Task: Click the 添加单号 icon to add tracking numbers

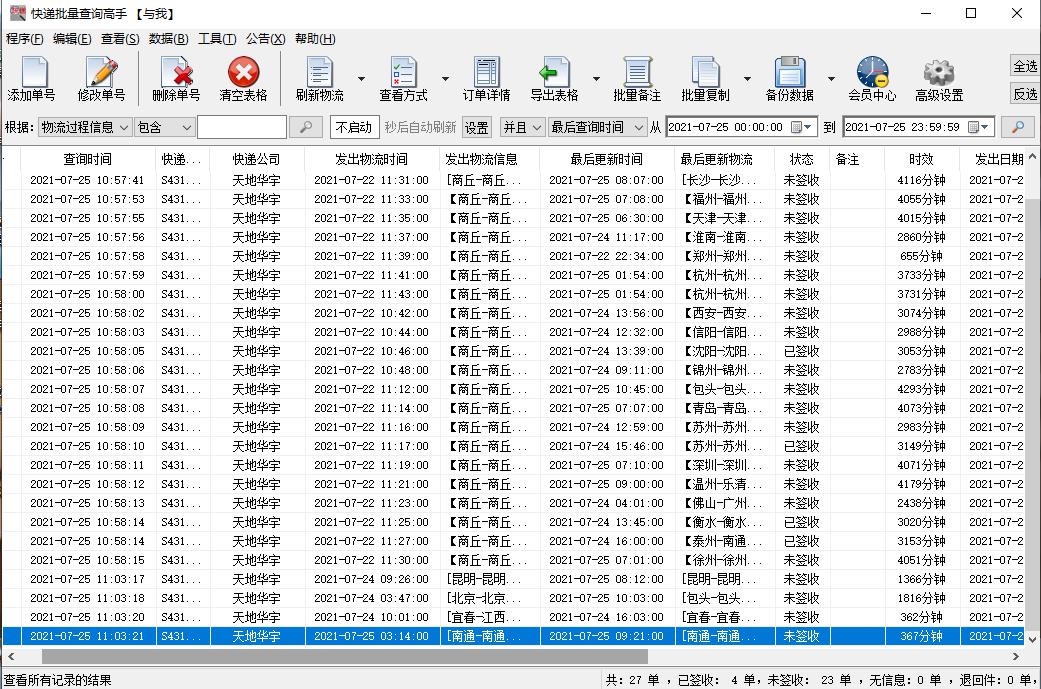Action: (x=33, y=78)
